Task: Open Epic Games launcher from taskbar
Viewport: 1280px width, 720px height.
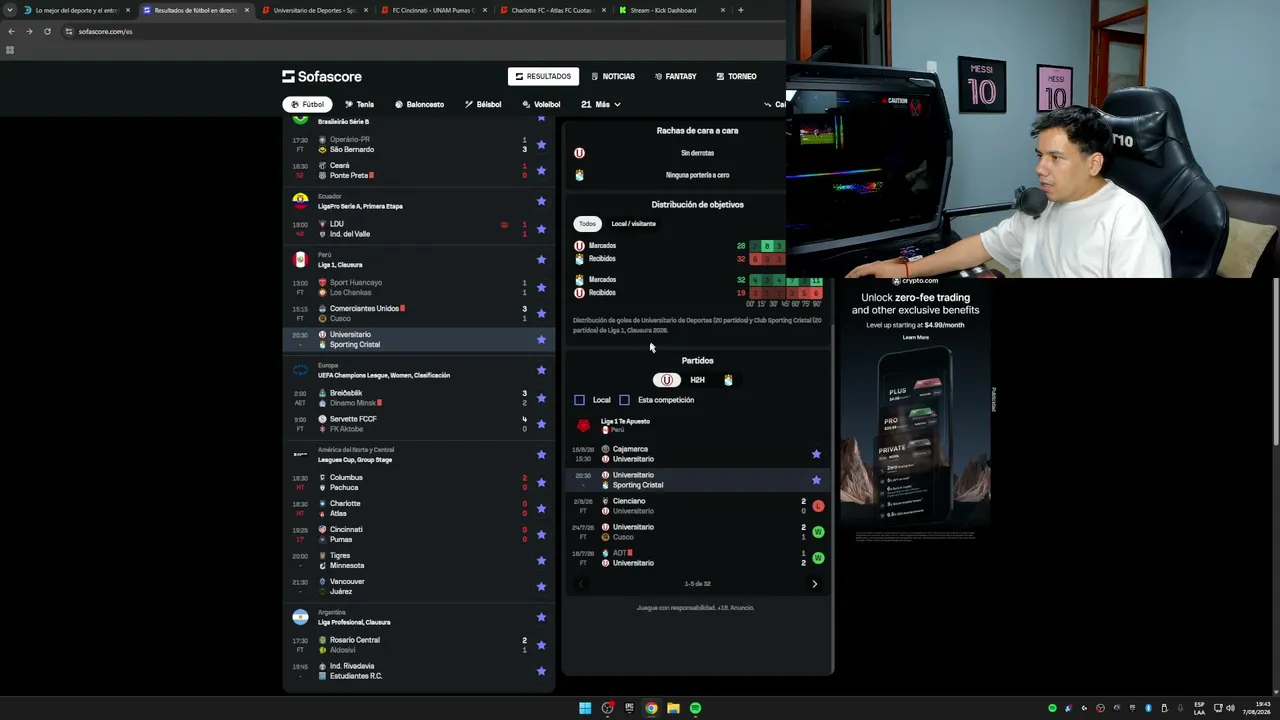Action: [629, 708]
